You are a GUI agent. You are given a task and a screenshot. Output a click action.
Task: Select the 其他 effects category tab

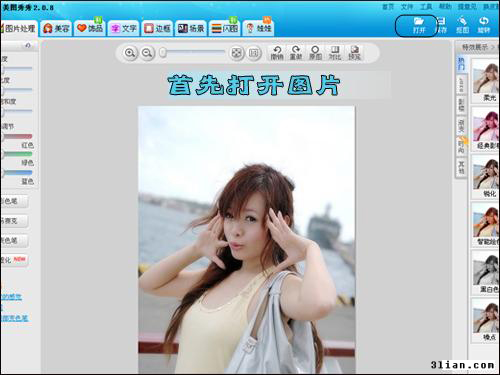(461, 167)
